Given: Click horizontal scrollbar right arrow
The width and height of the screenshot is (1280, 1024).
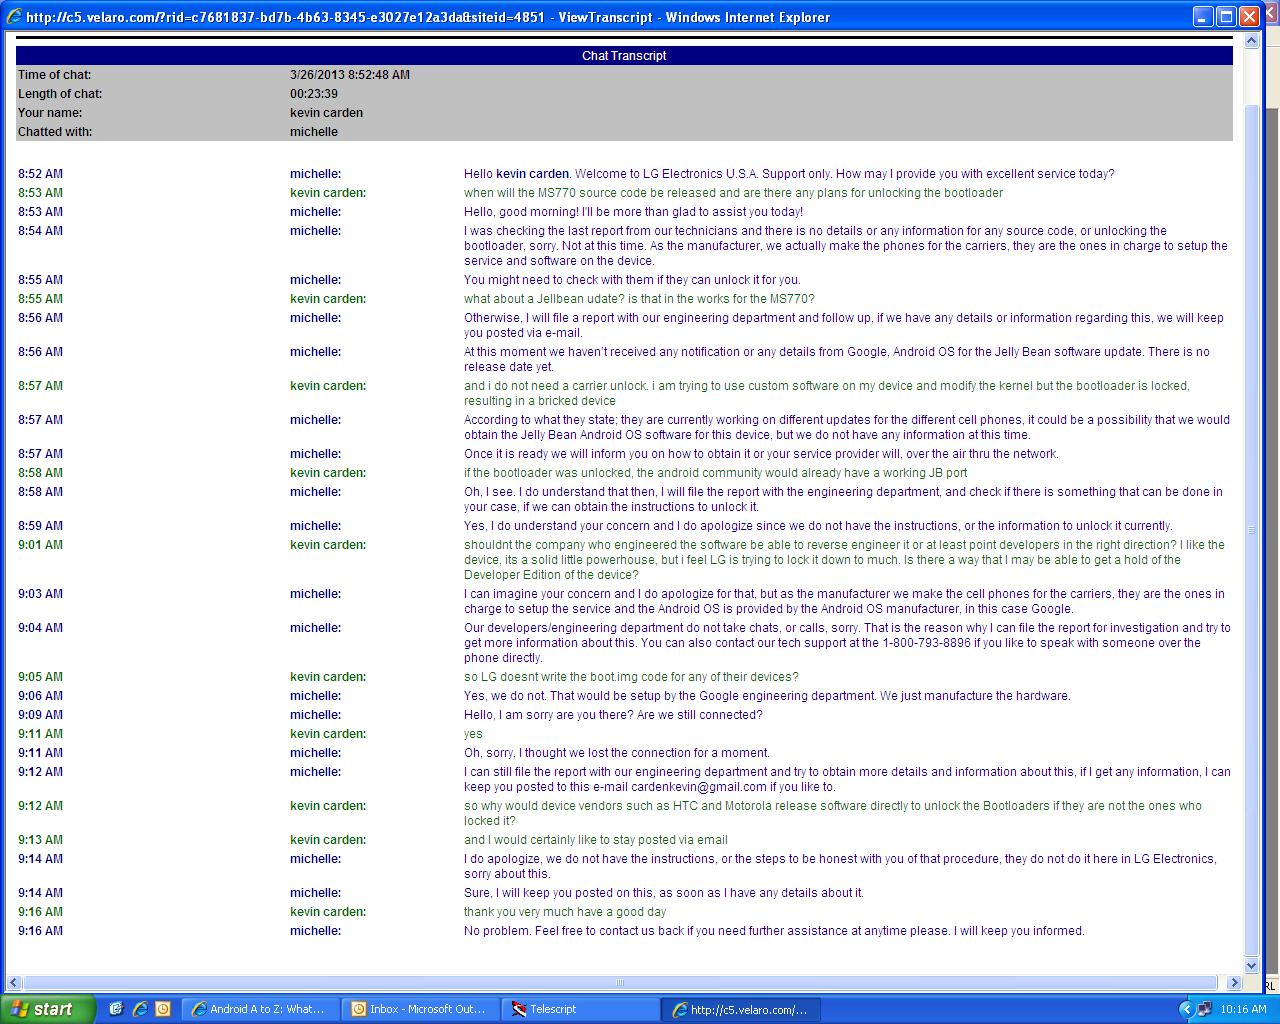Looking at the screenshot, I should click(x=1233, y=983).
